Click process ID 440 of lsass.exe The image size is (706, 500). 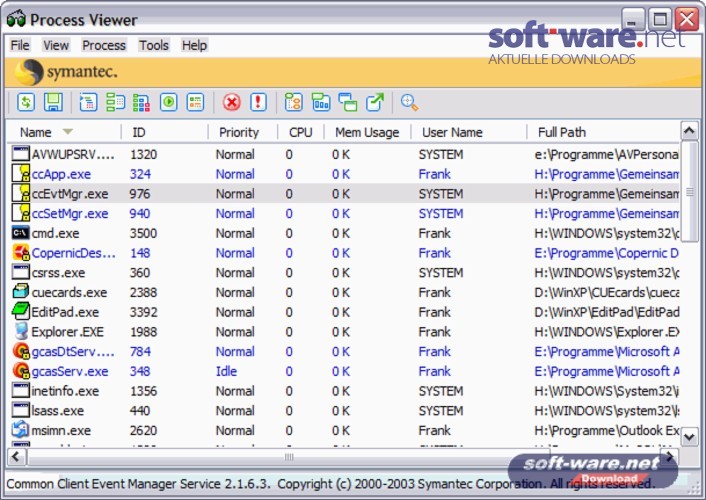pyautogui.click(x=140, y=411)
